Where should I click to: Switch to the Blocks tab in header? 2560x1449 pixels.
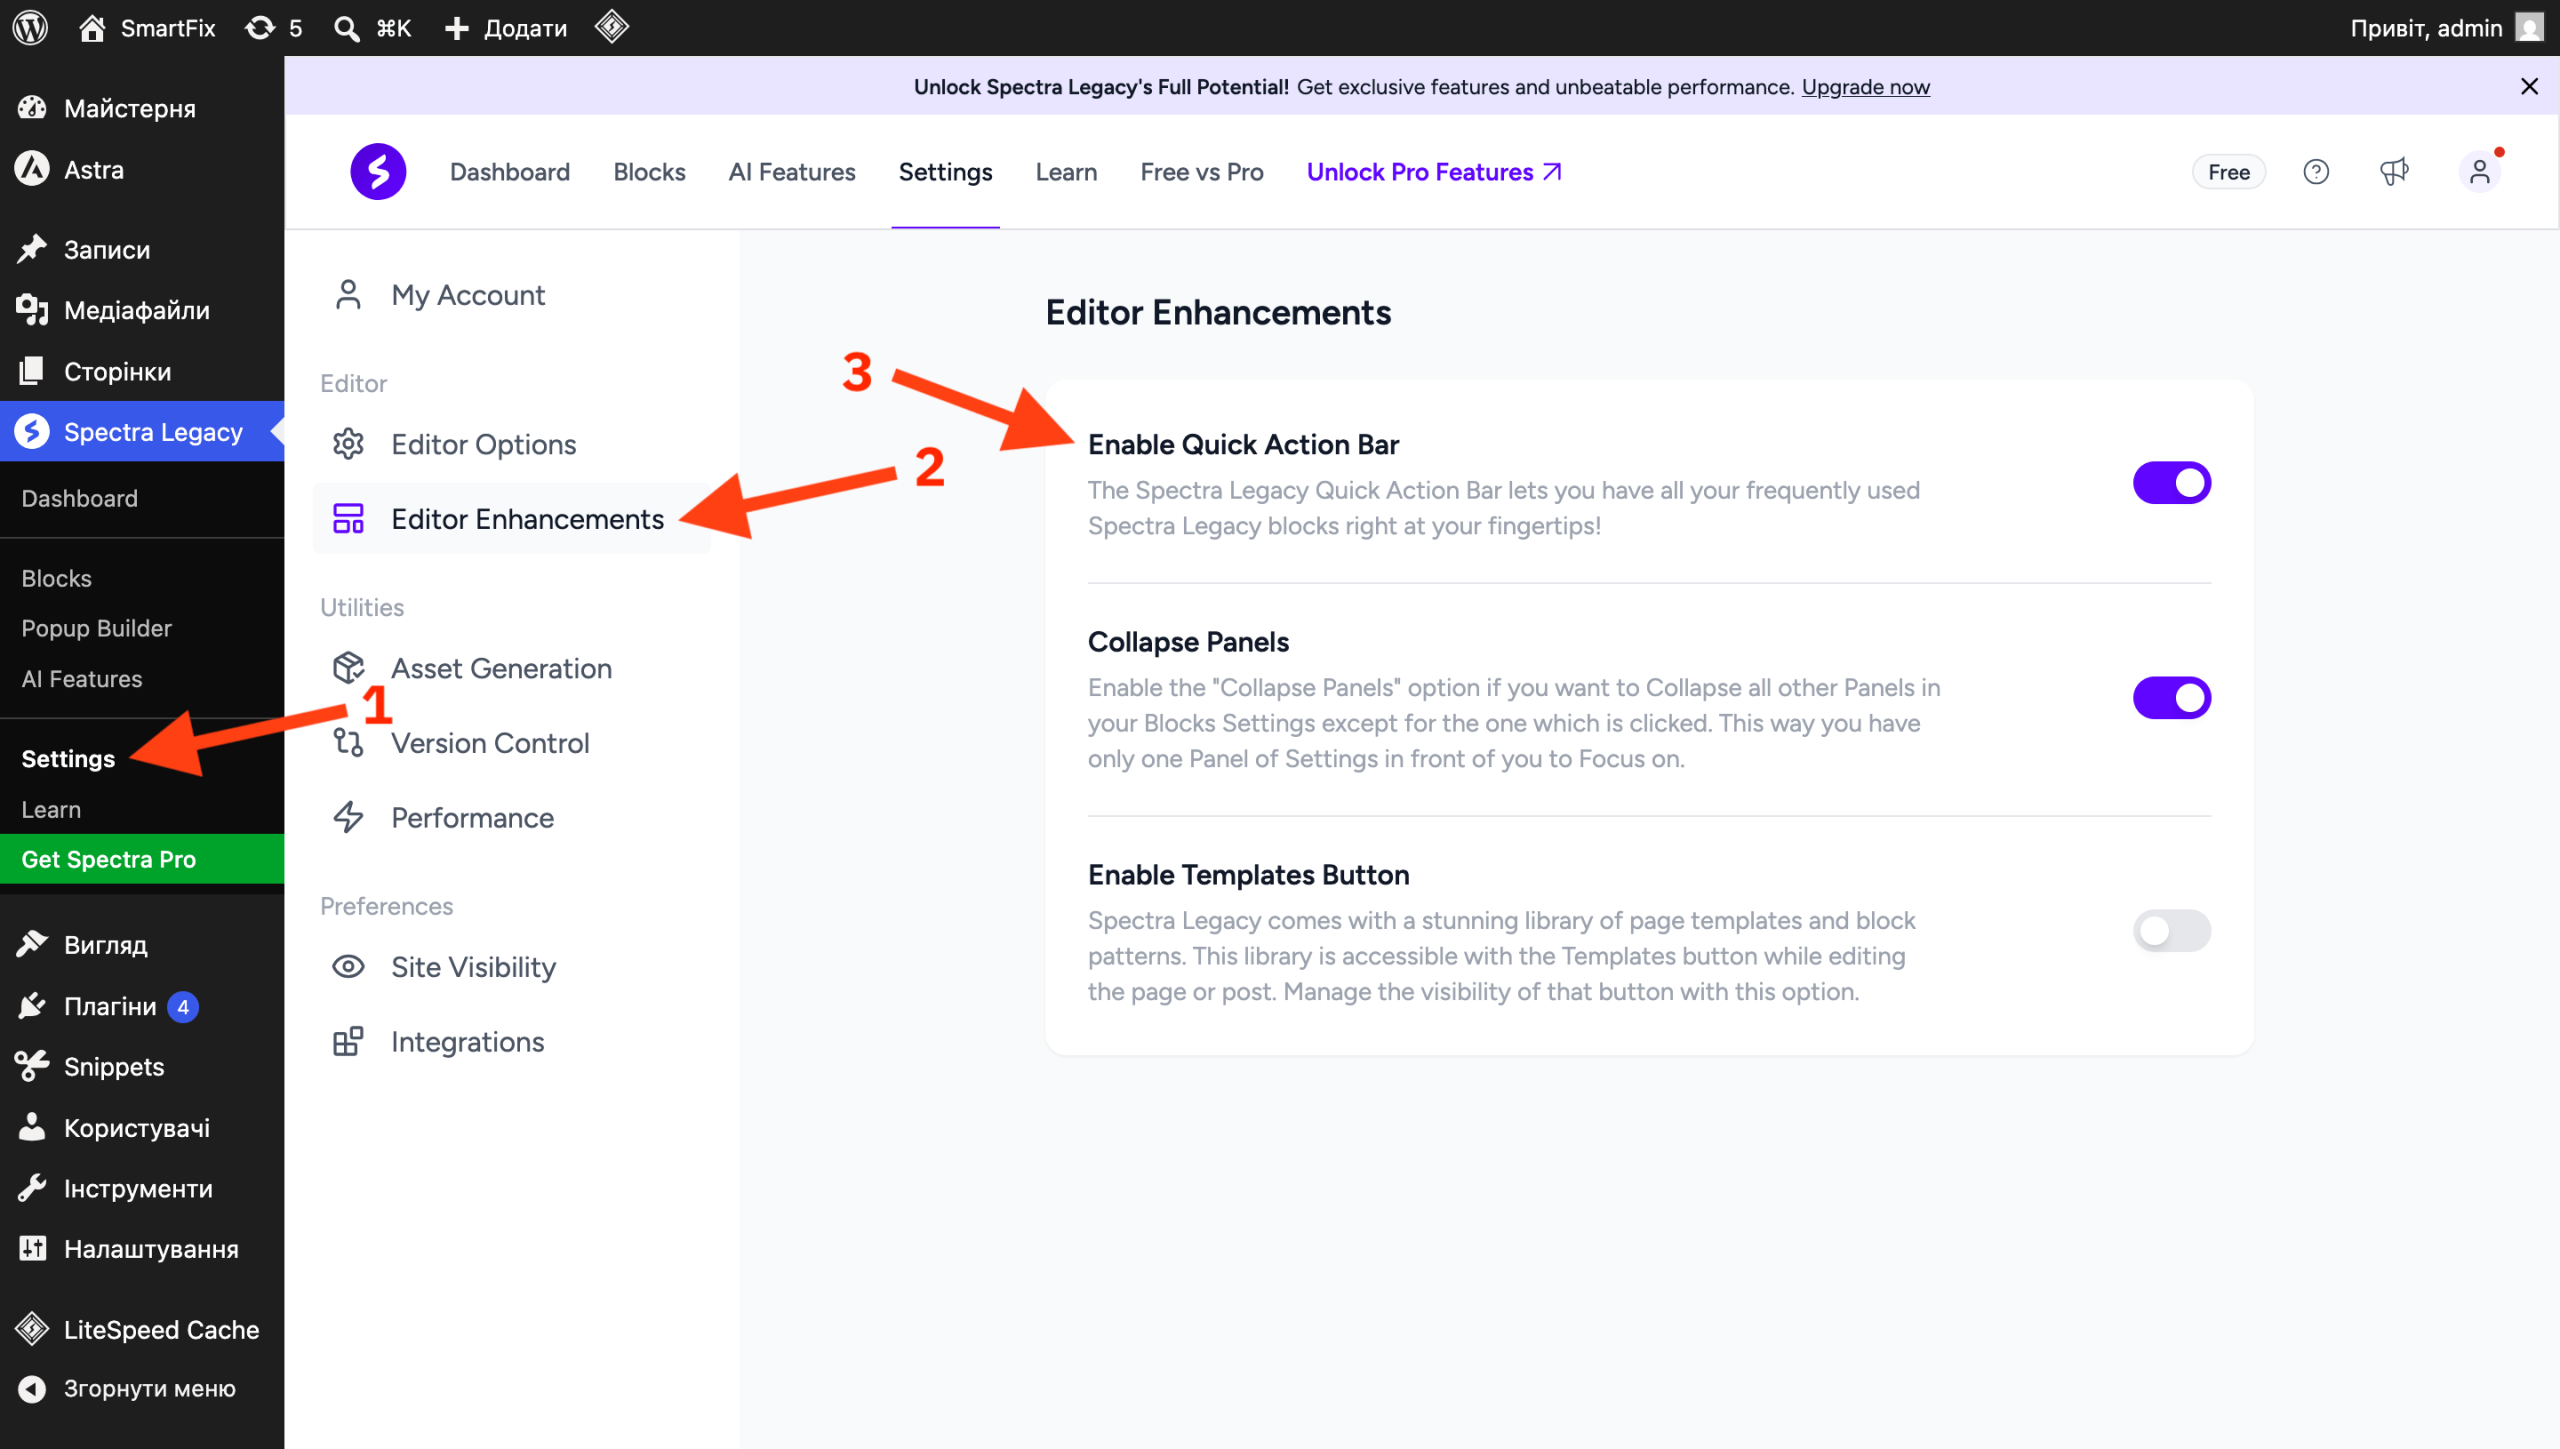[650, 172]
